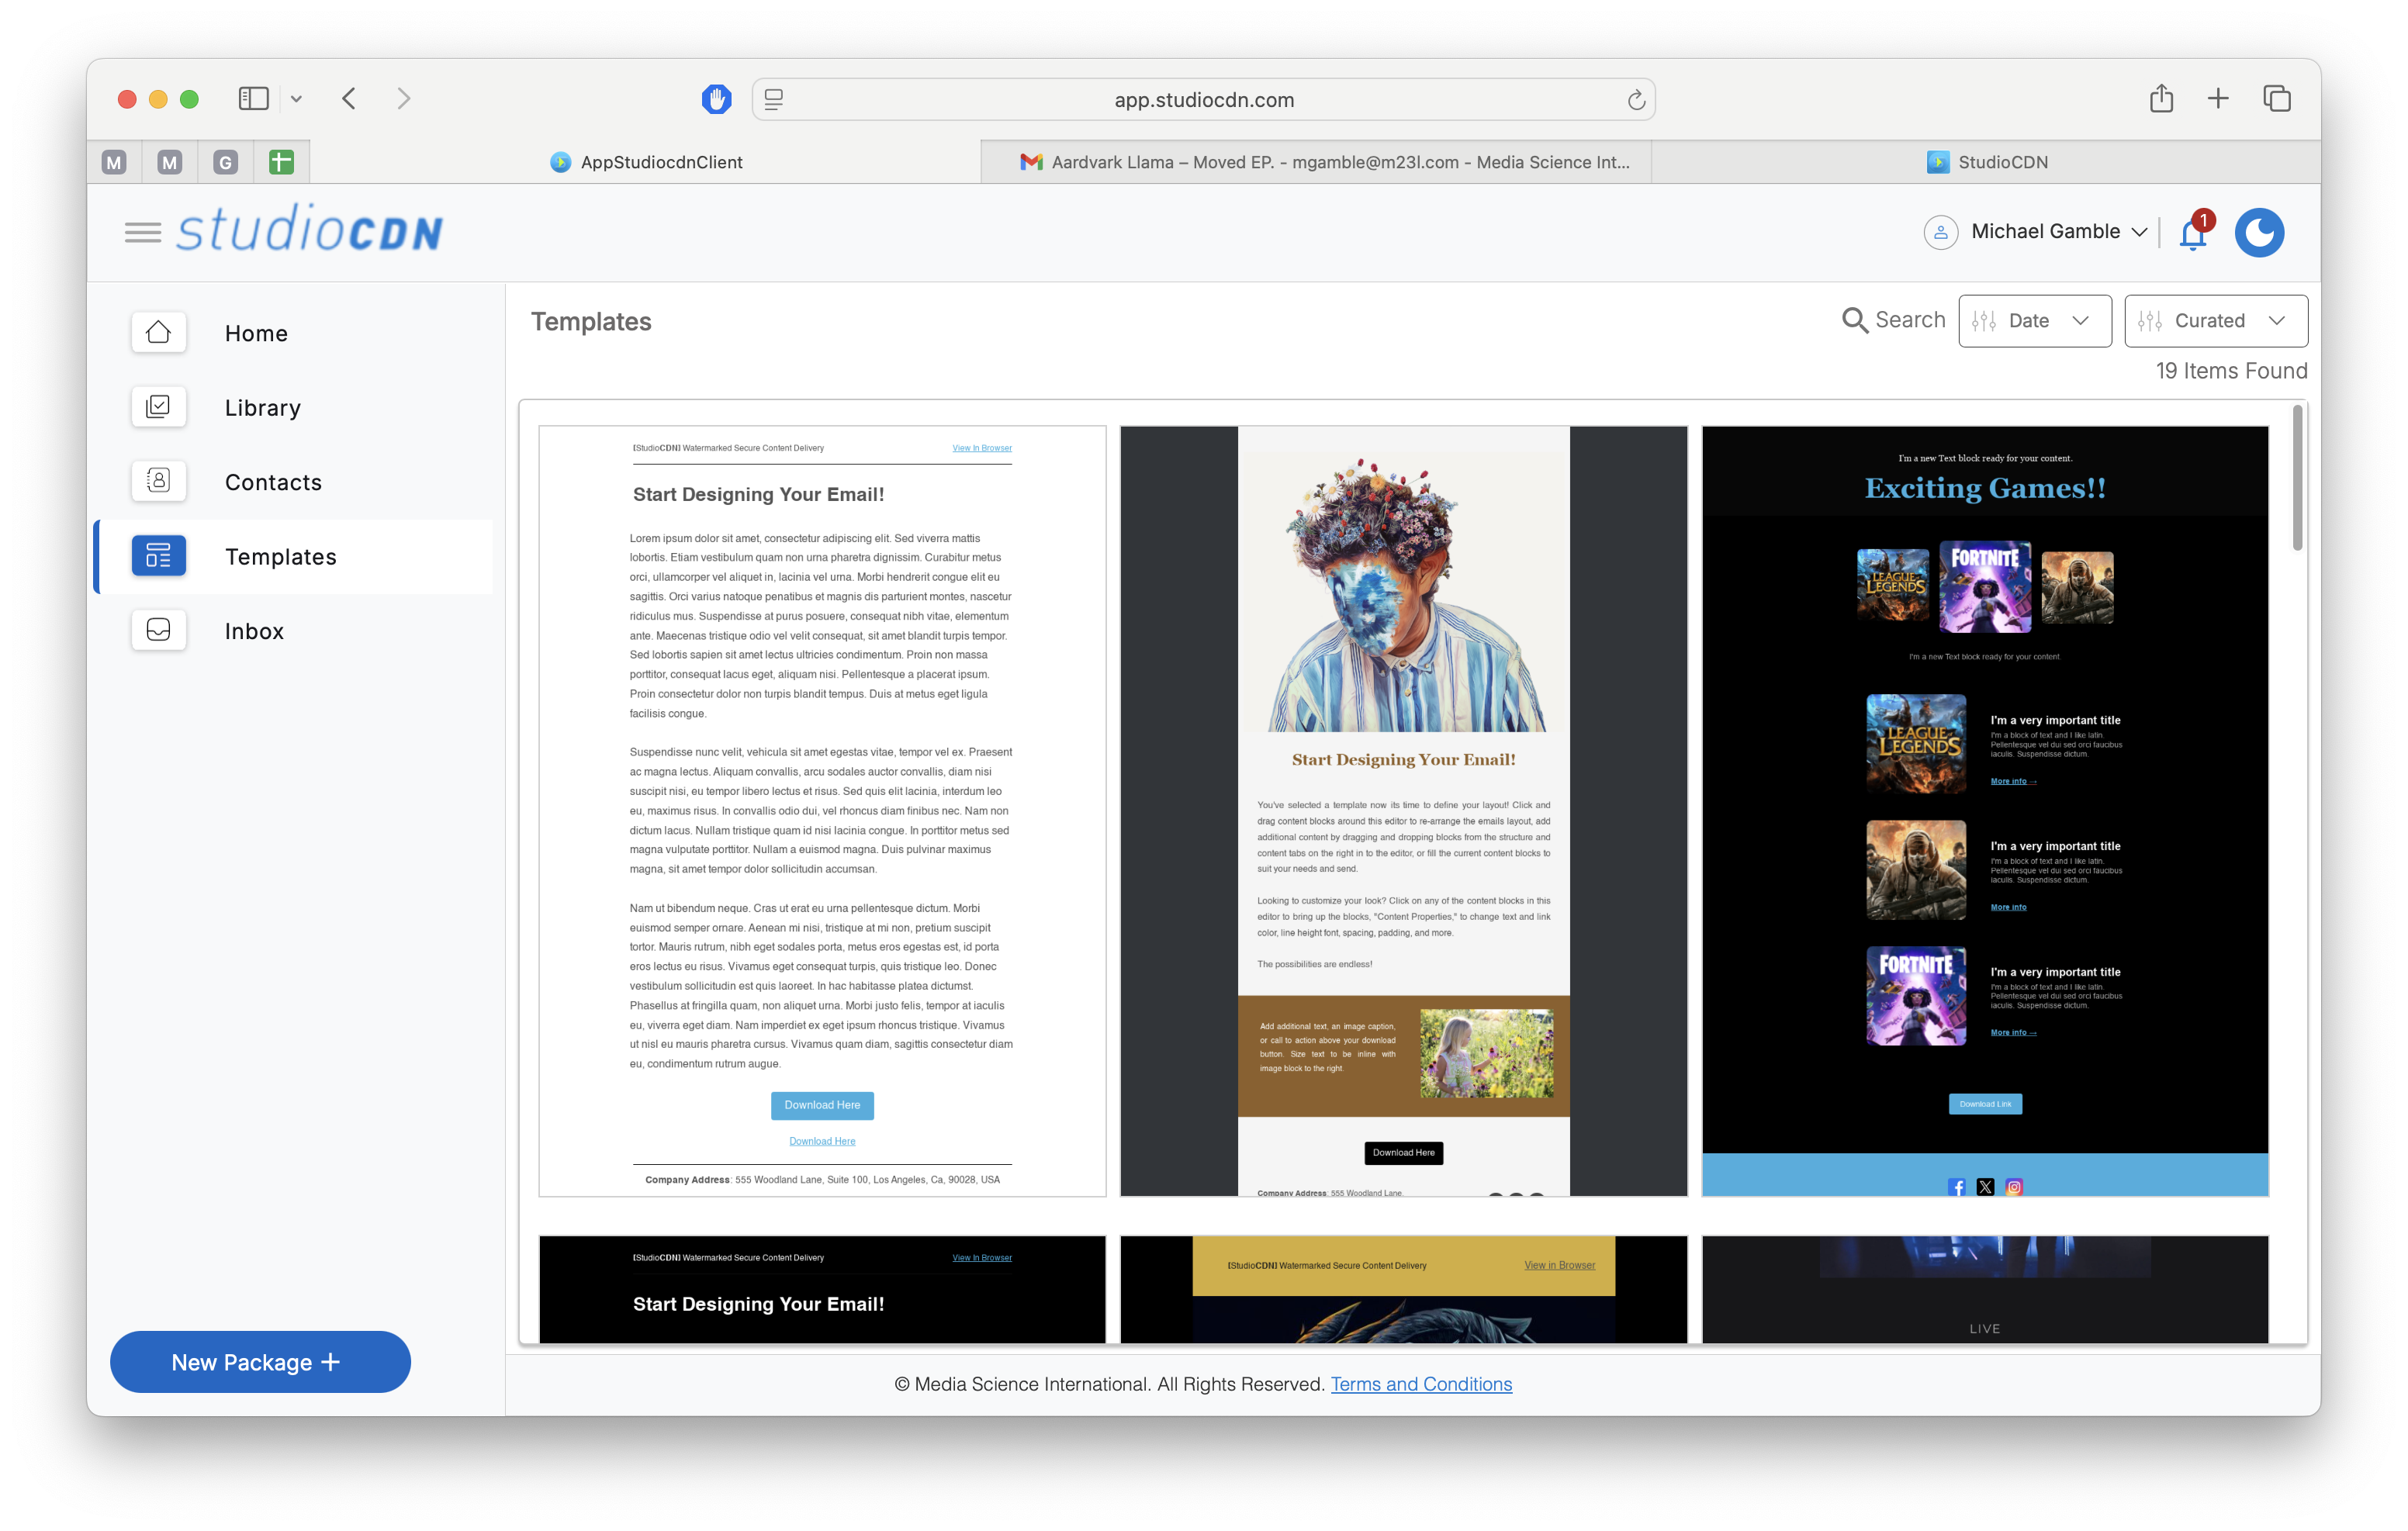
Task: Click the New Package button
Action: click(x=260, y=1361)
